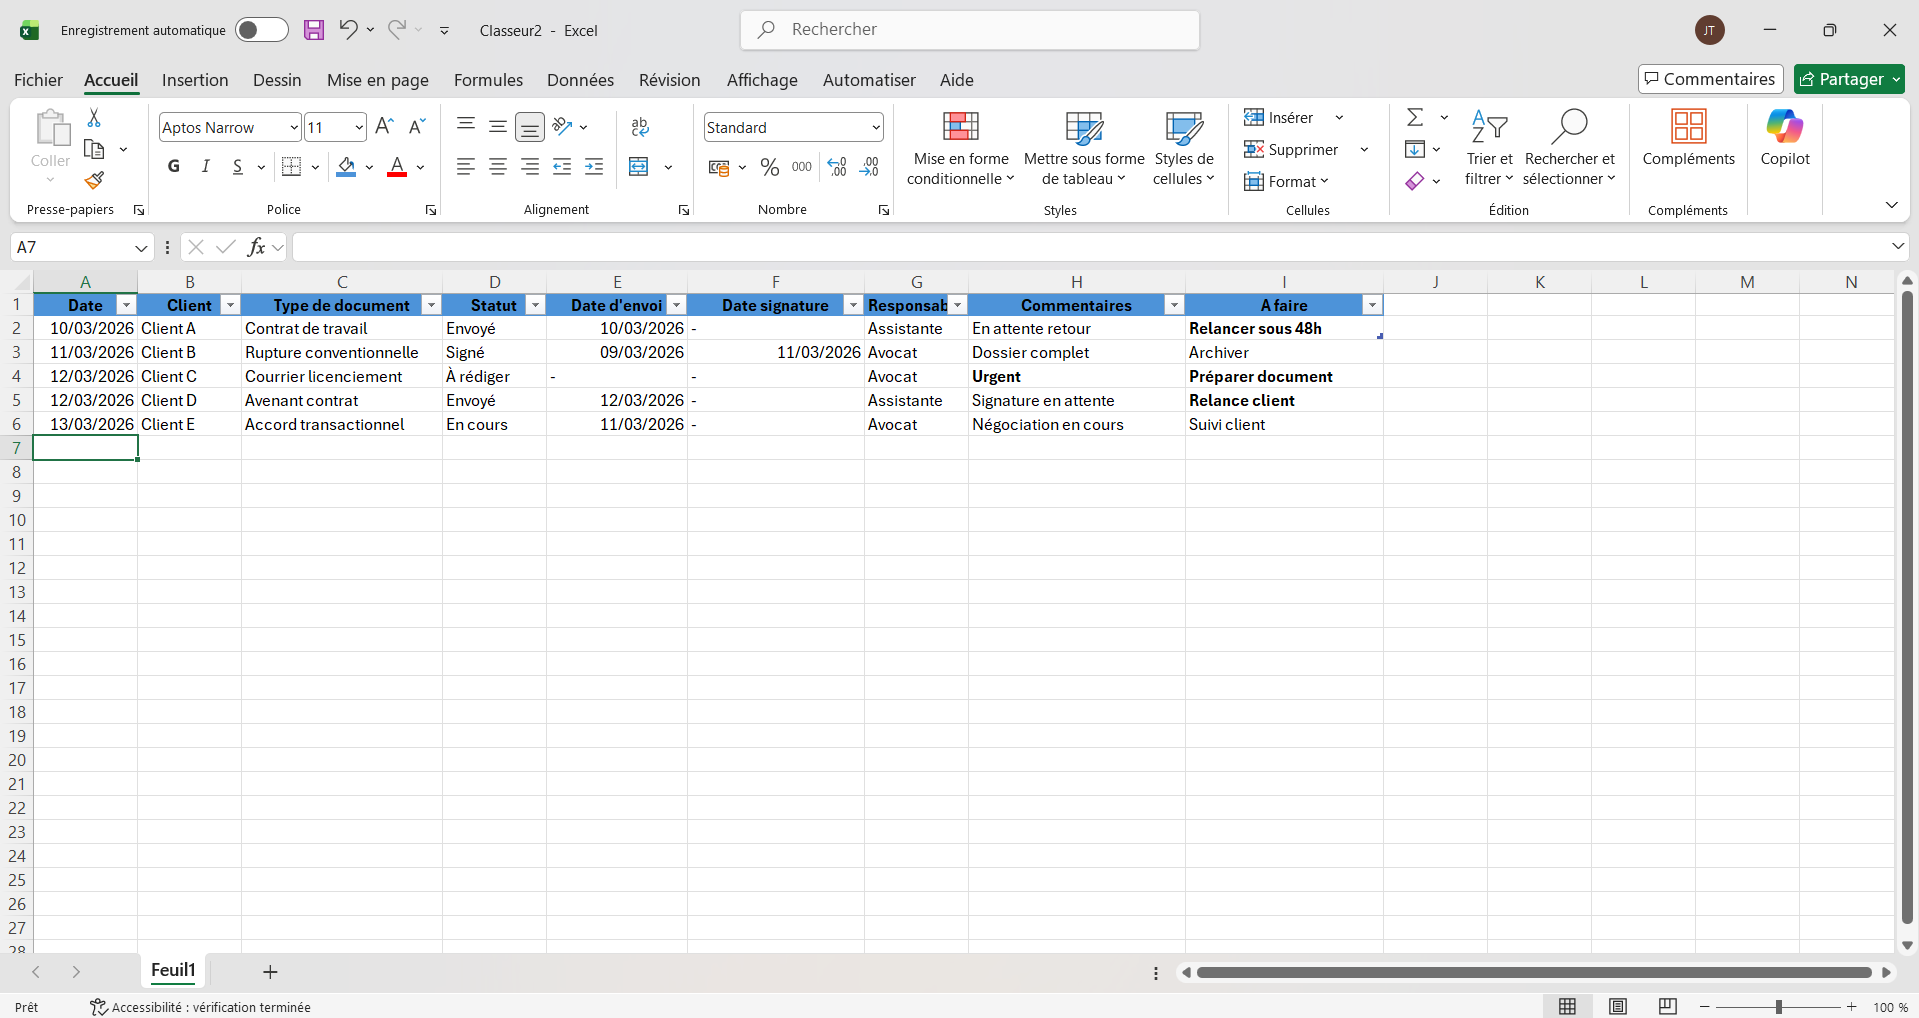1919x1018 pixels.
Task: Open the Standard number format dropdown
Action: (x=875, y=127)
